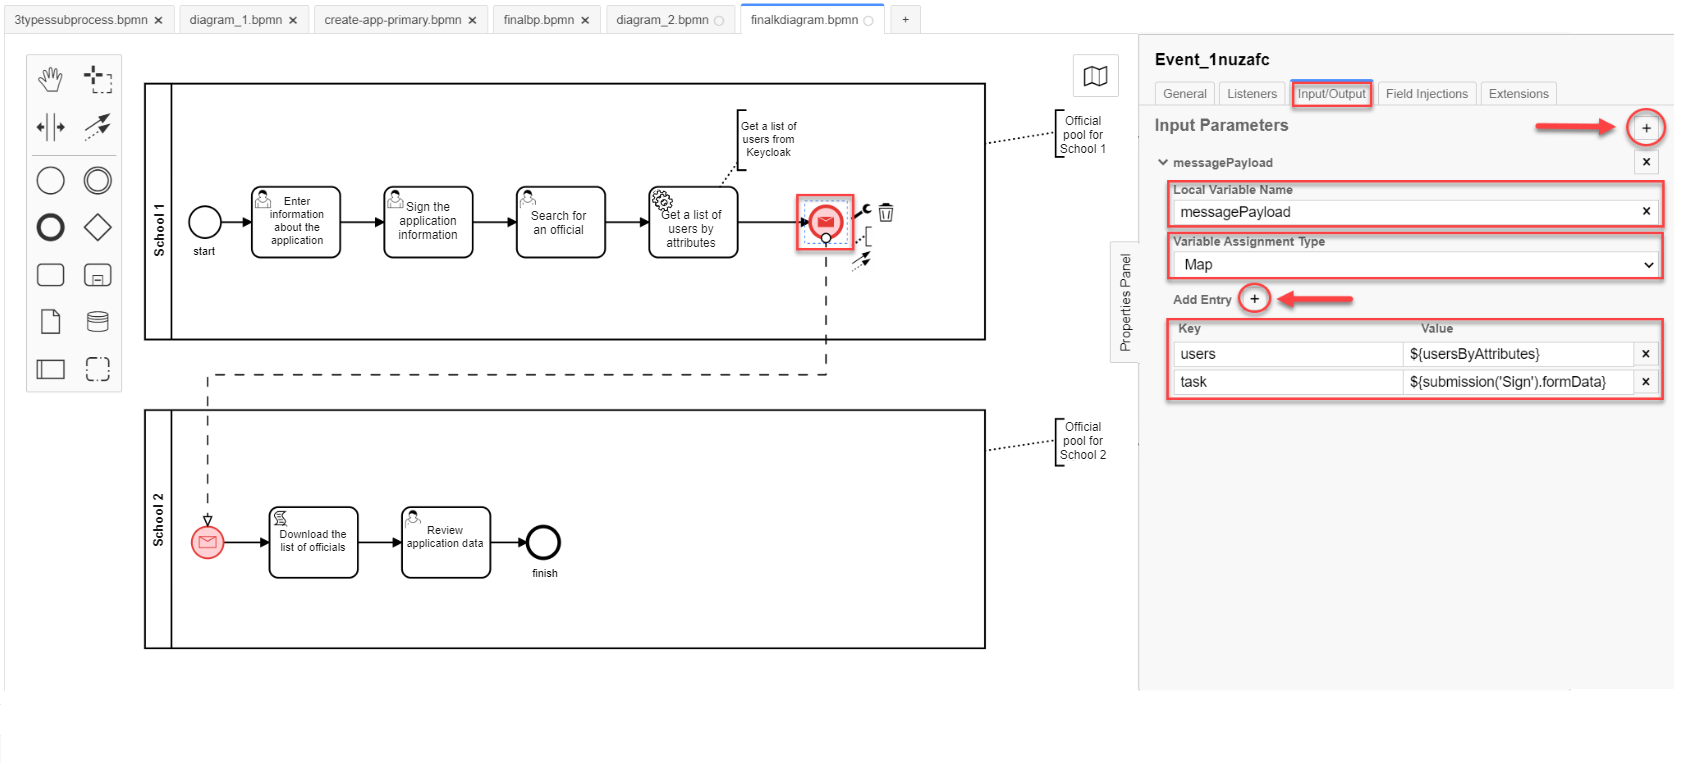The image size is (1682, 772).
Task: Open the Extensions properties tab
Action: coord(1518,93)
